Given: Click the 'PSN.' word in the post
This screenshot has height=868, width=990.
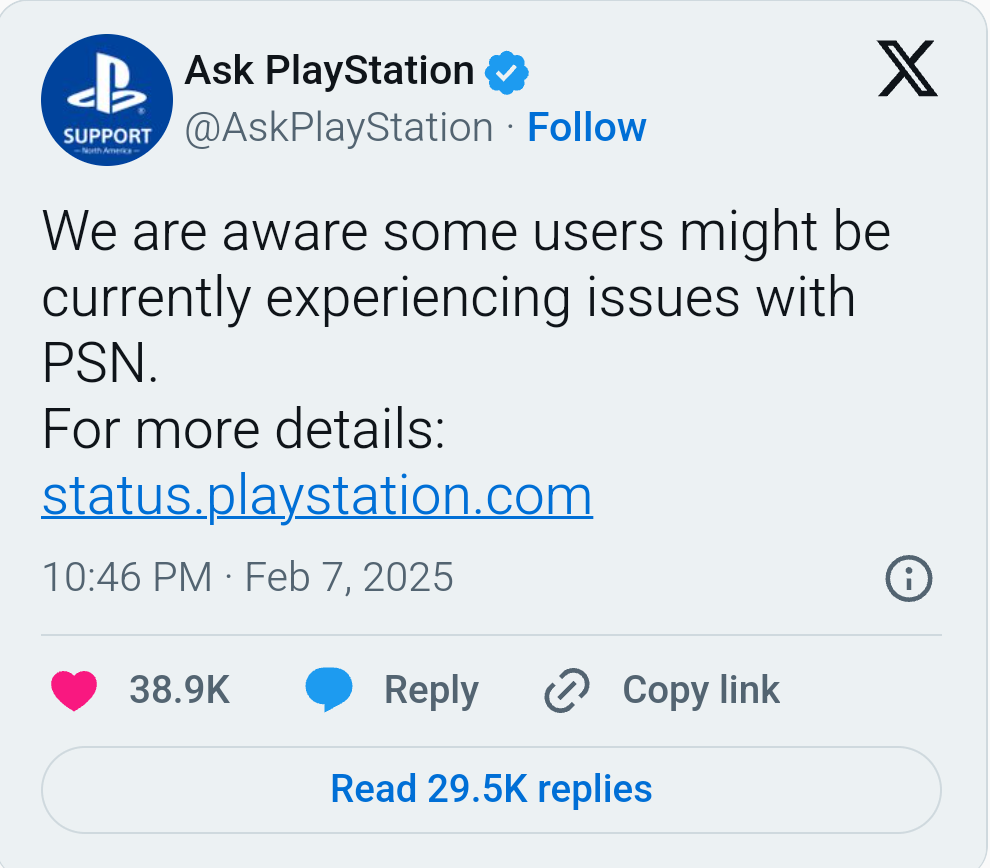Looking at the screenshot, I should pyautogui.click(x=100, y=363).
